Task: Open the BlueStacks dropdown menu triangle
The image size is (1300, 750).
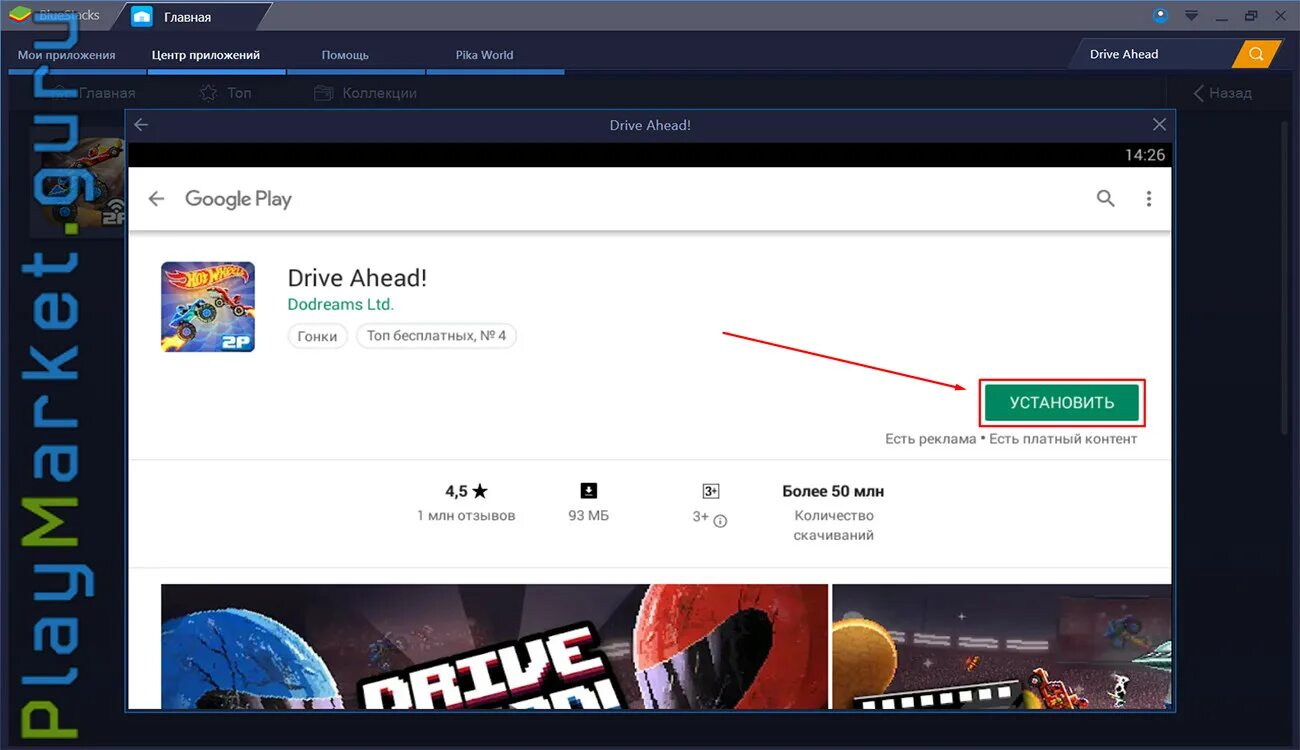Action: pos(1191,15)
